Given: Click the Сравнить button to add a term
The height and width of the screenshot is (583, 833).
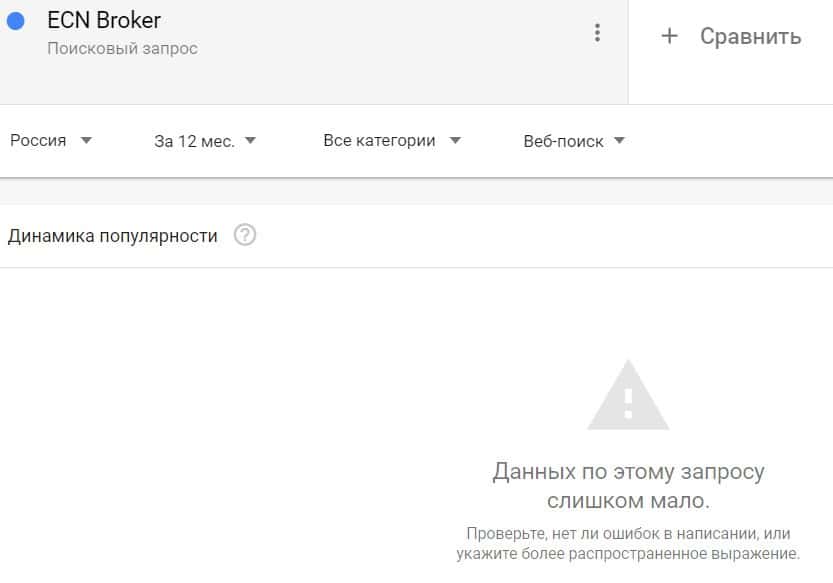Looking at the screenshot, I should click(731, 36).
